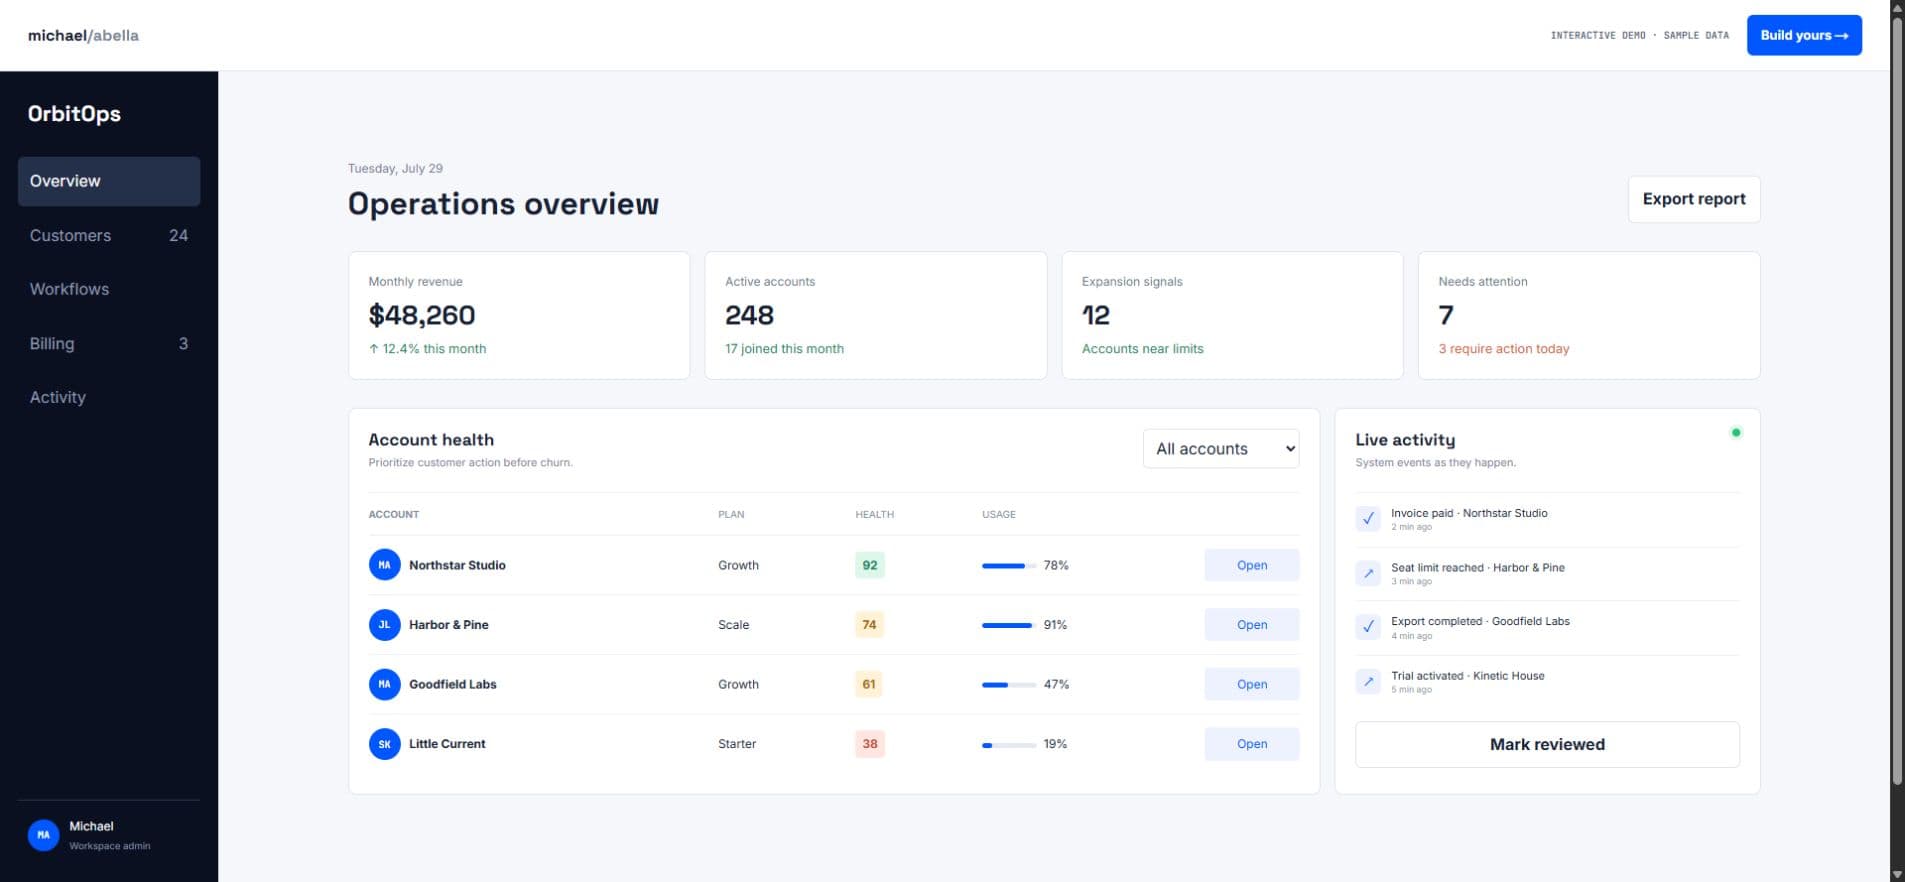The height and width of the screenshot is (882, 1905).
Task: Click the Harbor & Pine JL avatar
Action: pos(384,625)
